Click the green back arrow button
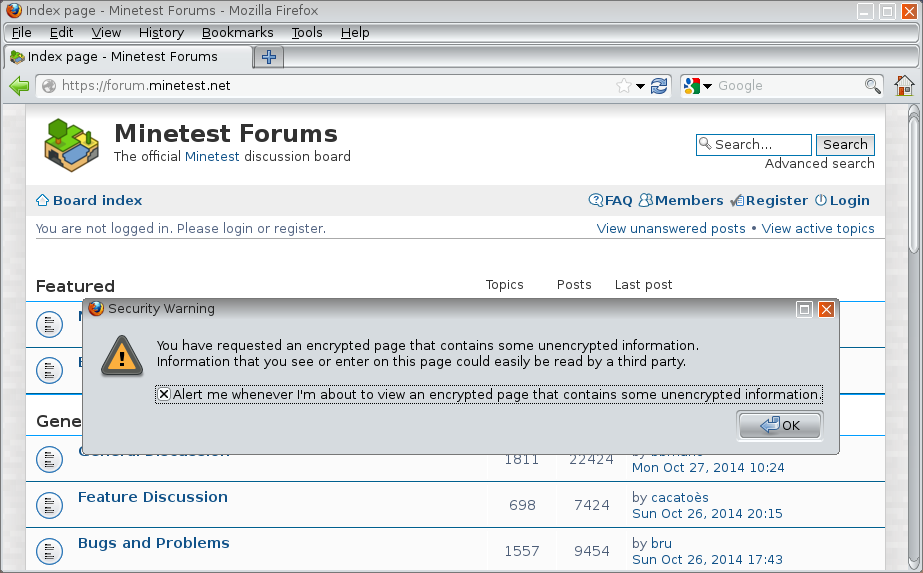Image resolution: width=923 pixels, height=573 pixels. click(19, 86)
